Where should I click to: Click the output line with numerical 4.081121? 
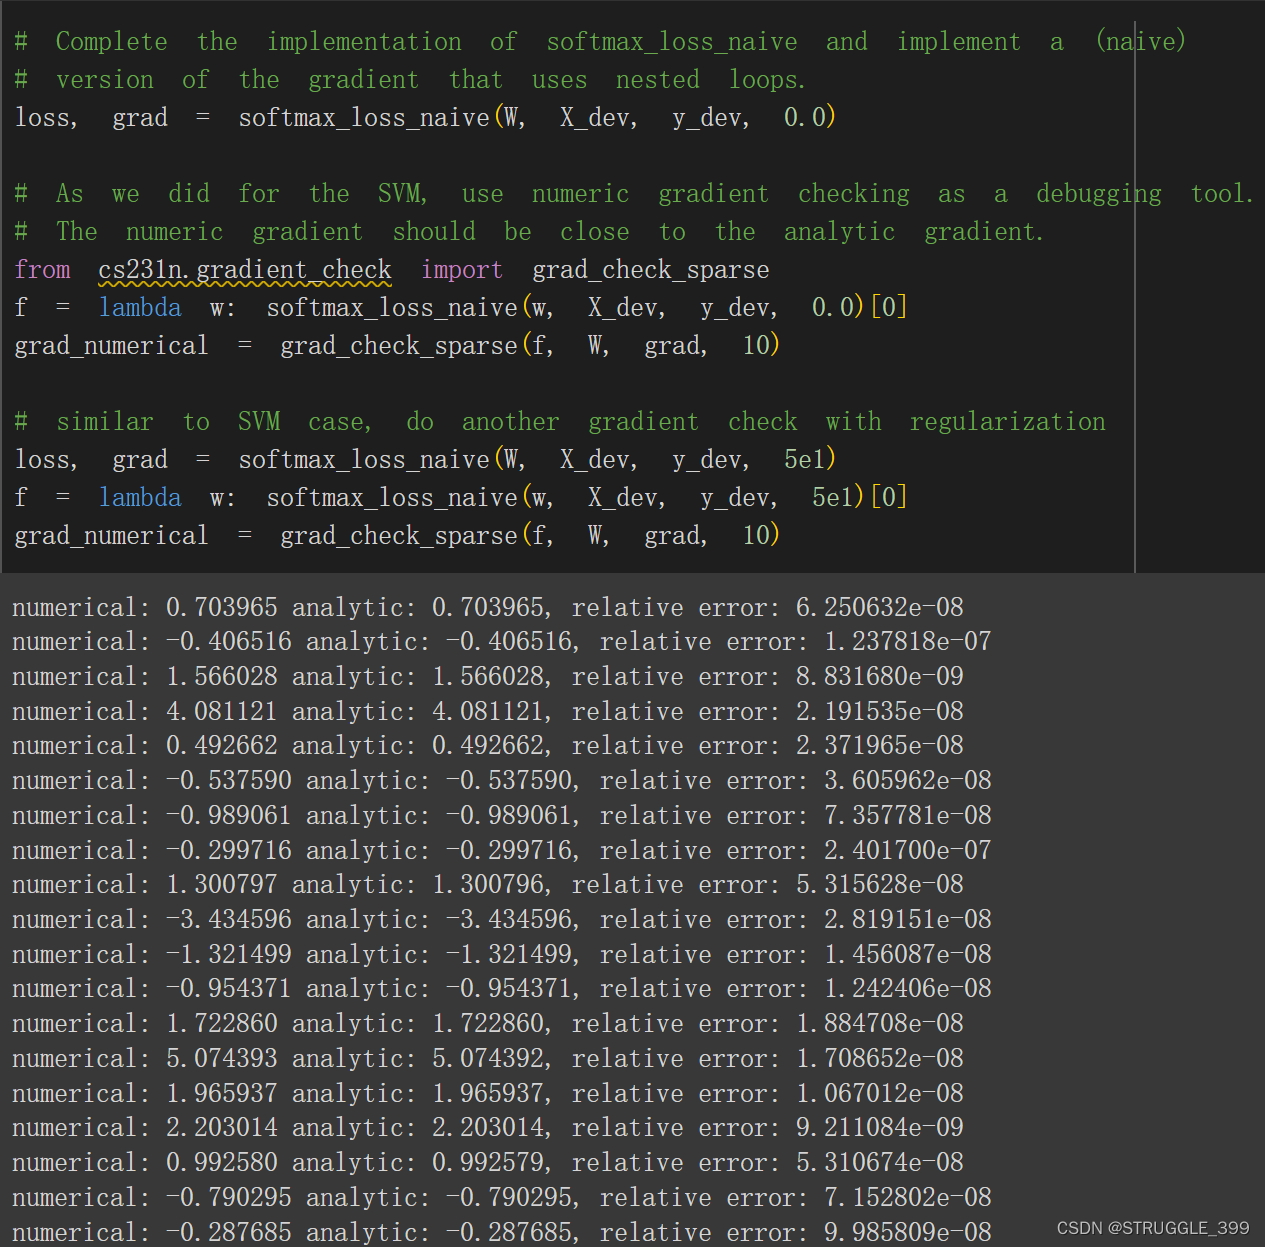tap(488, 711)
